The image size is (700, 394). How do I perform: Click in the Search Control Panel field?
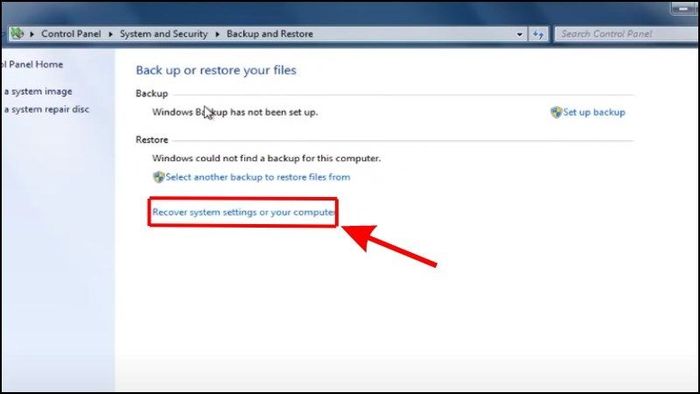[627, 34]
